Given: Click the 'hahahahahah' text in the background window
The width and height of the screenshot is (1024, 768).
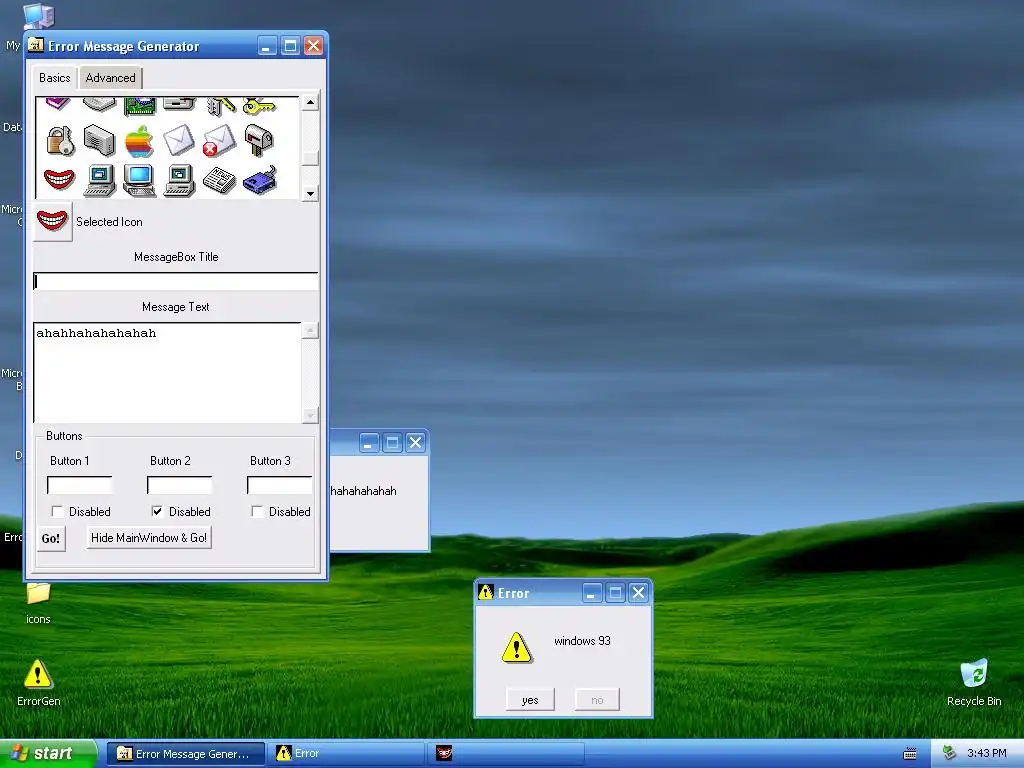Looking at the screenshot, I should (363, 490).
